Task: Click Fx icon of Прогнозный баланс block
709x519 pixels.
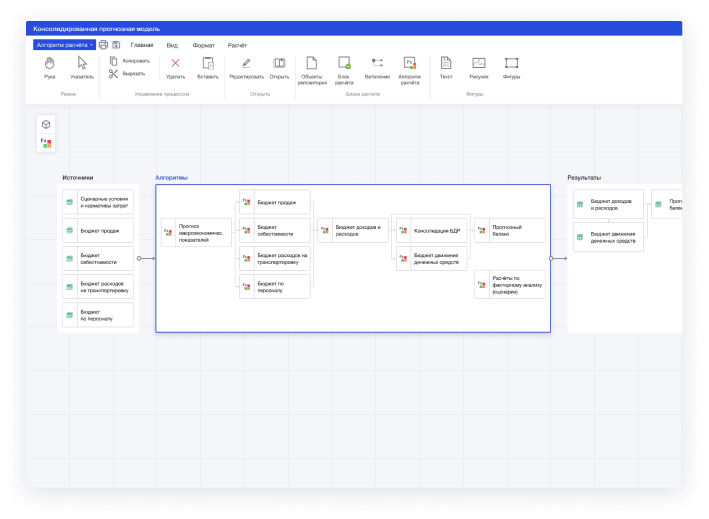Action: 482,231
